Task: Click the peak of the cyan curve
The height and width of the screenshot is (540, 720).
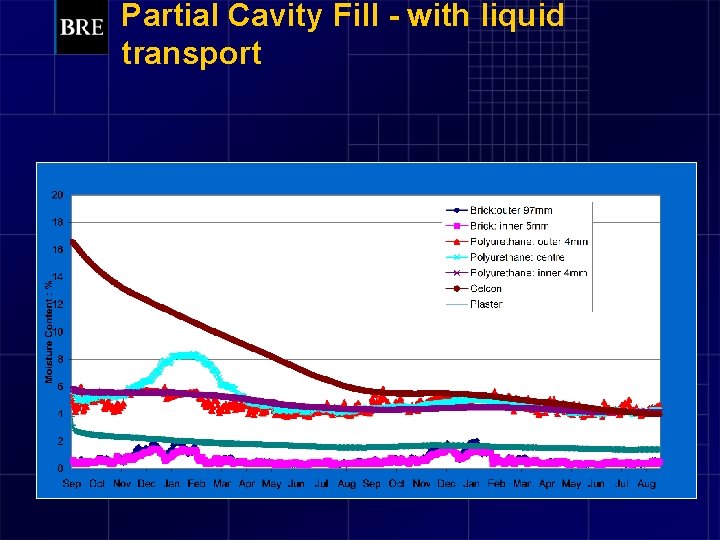Action: pyautogui.click(x=185, y=355)
